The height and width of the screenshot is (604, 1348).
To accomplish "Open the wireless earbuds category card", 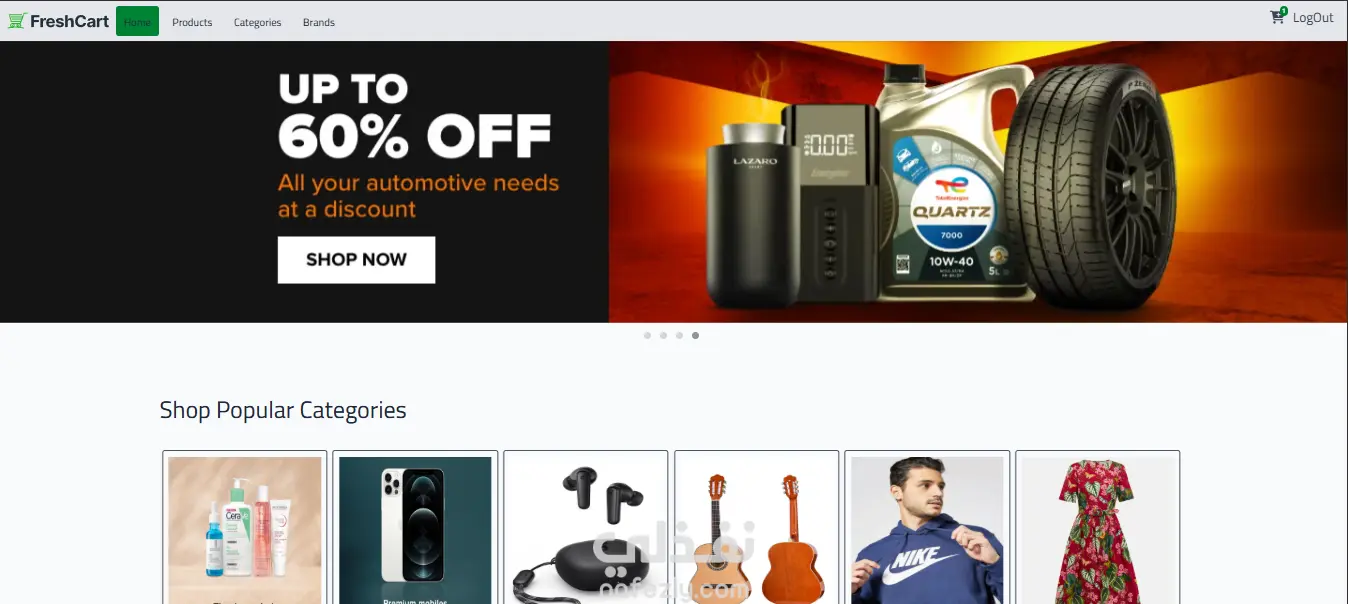I will (586, 527).
